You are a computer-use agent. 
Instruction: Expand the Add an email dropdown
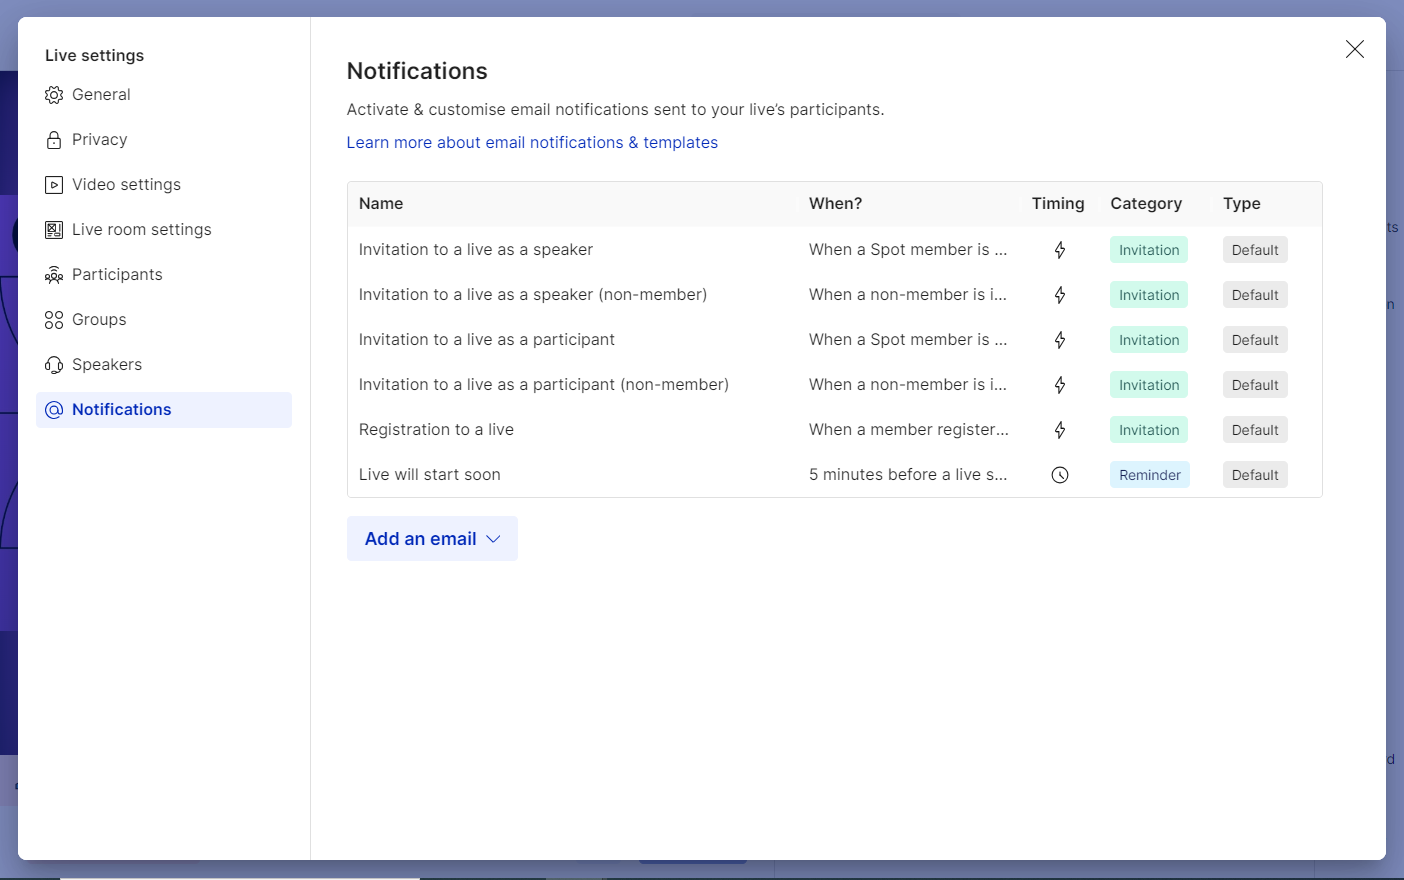tap(432, 539)
